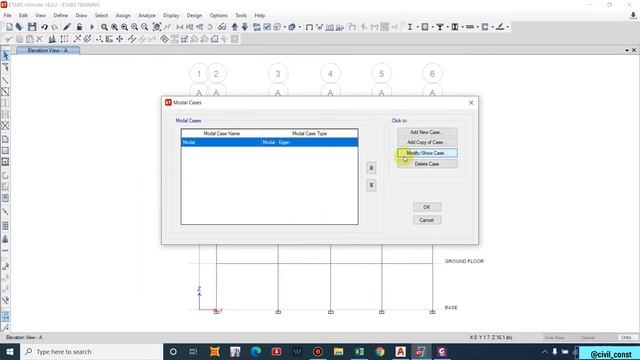Click the snap tool near bottom of left toolbar
Viewport: 640px width, 360px height.
tap(5, 317)
